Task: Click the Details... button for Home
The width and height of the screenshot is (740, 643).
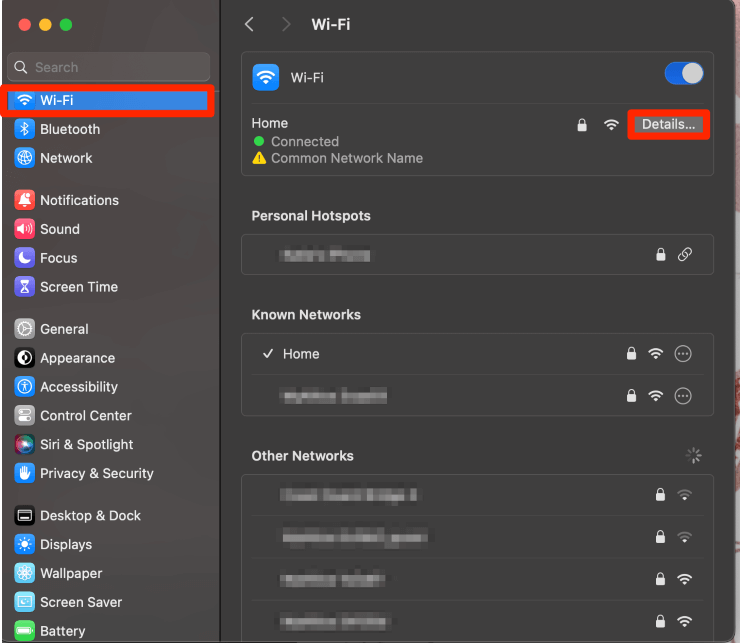Action: pos(668,125)
